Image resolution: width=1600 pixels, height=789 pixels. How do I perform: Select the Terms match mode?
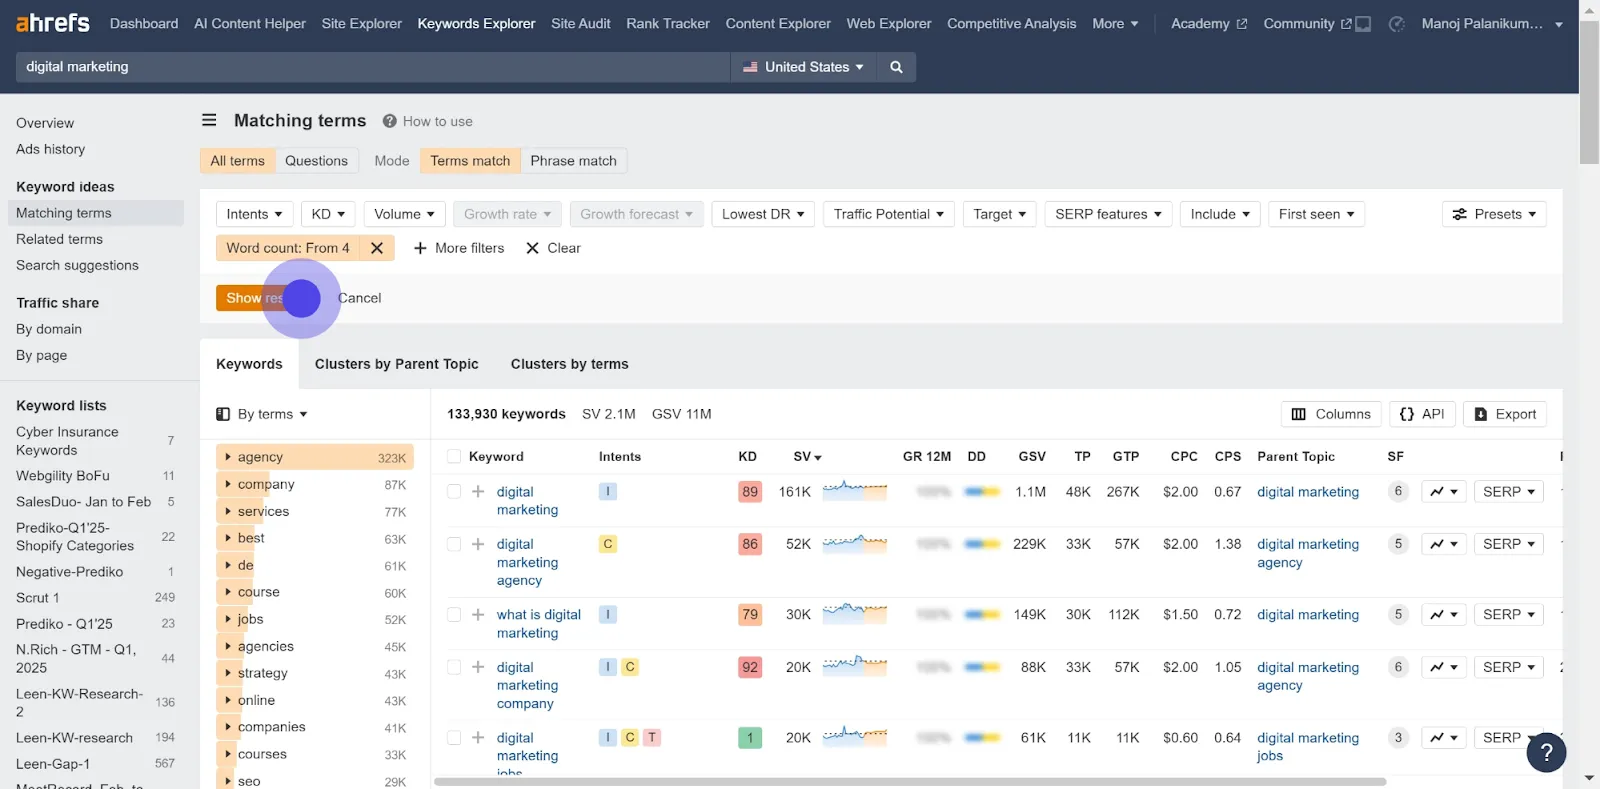click(470, 161)
